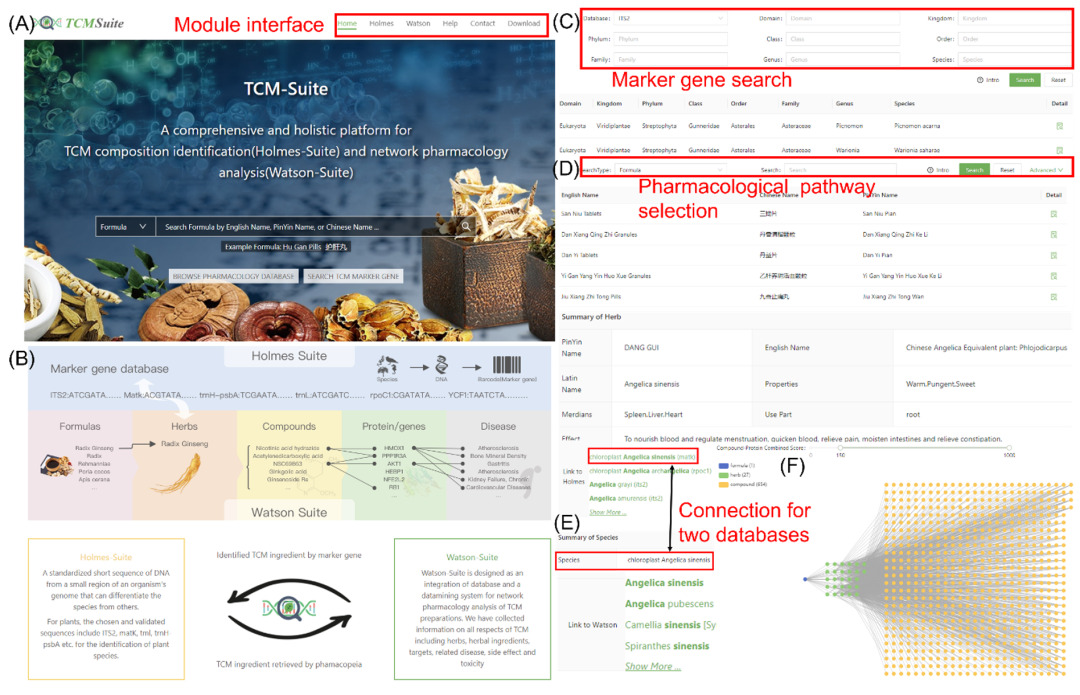
Task: Click the Class input field
Action: click(842, 39)
